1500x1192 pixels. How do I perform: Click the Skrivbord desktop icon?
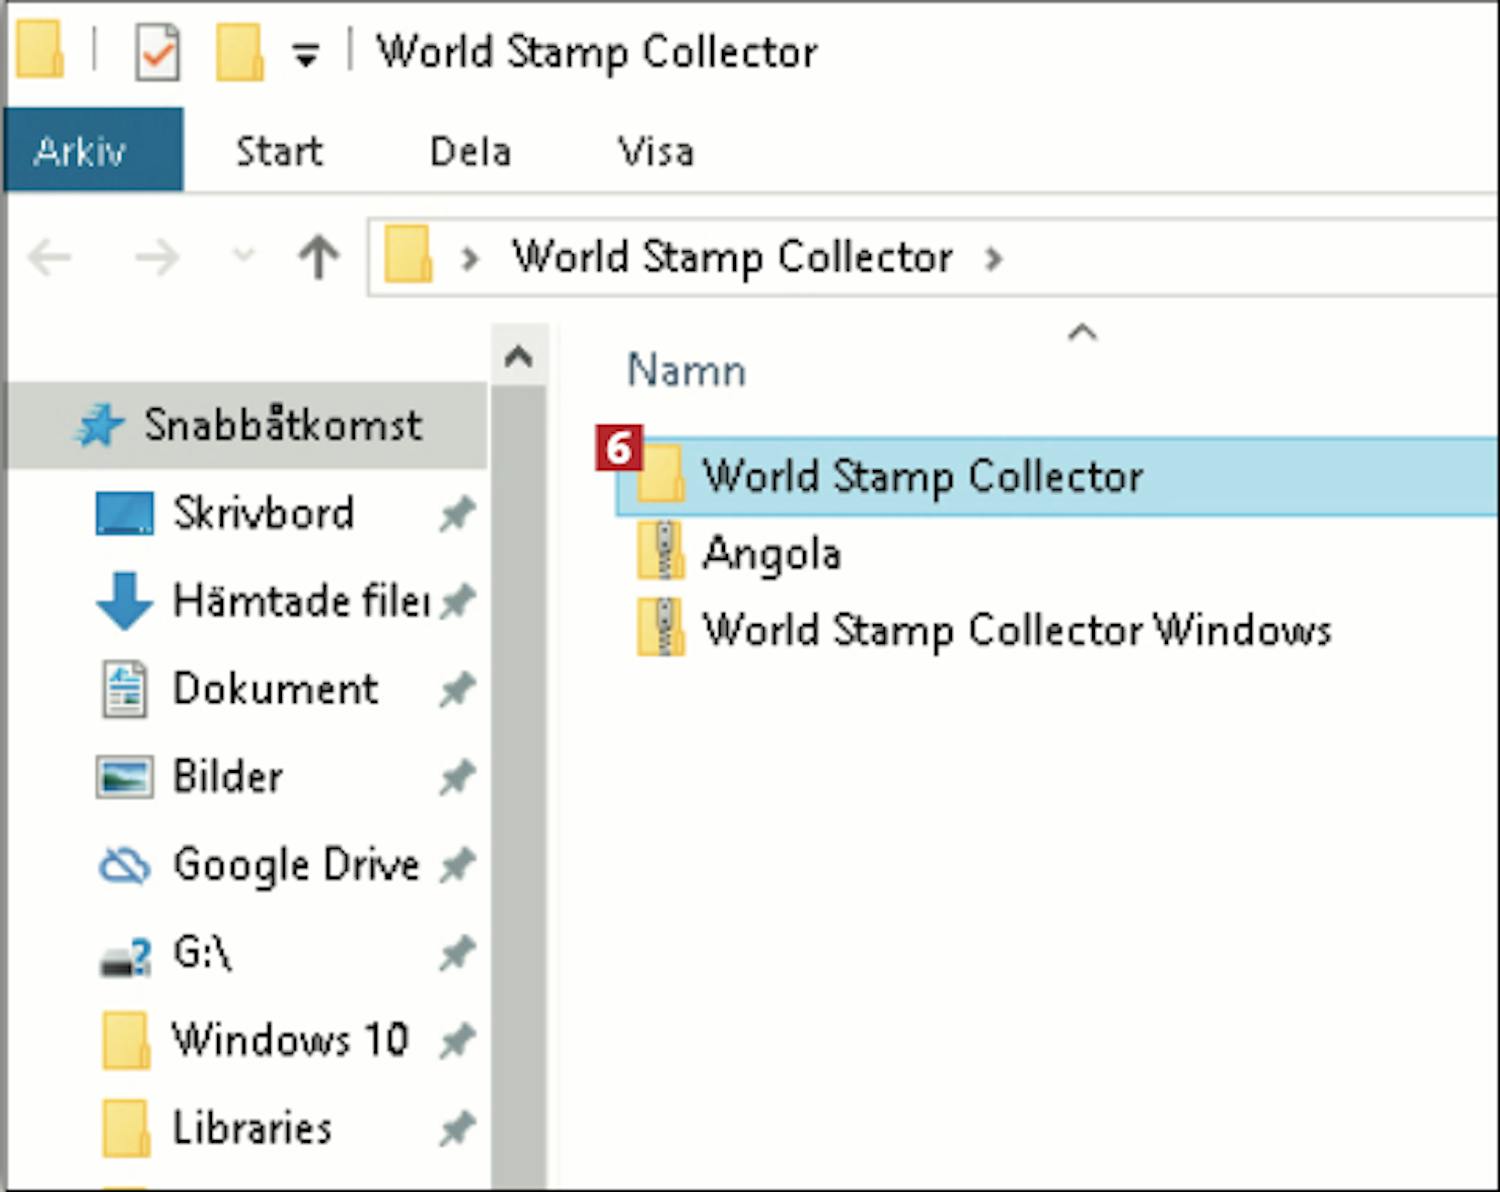pos(124,513)
